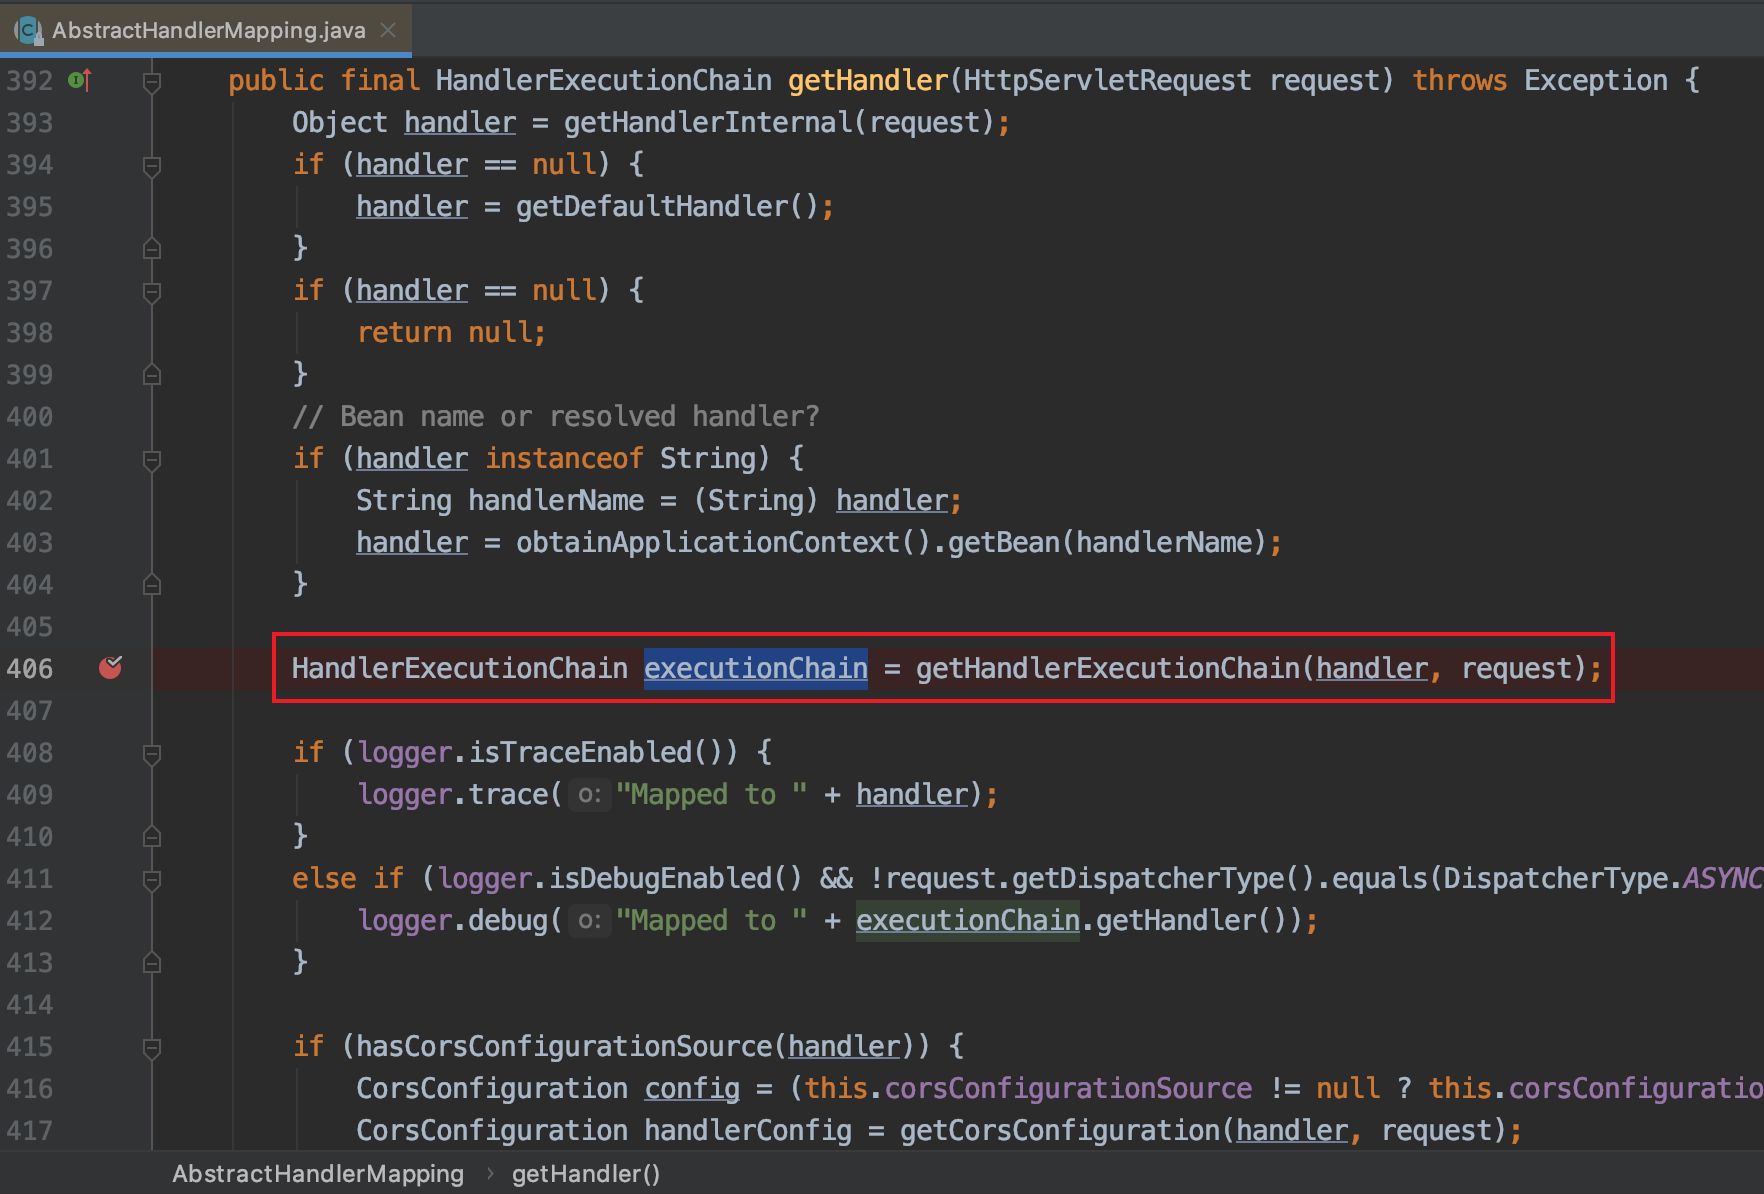Click hasCorsConfigurationSource call on line 415
The image size is (1764, 1194).
(564, 1046)
